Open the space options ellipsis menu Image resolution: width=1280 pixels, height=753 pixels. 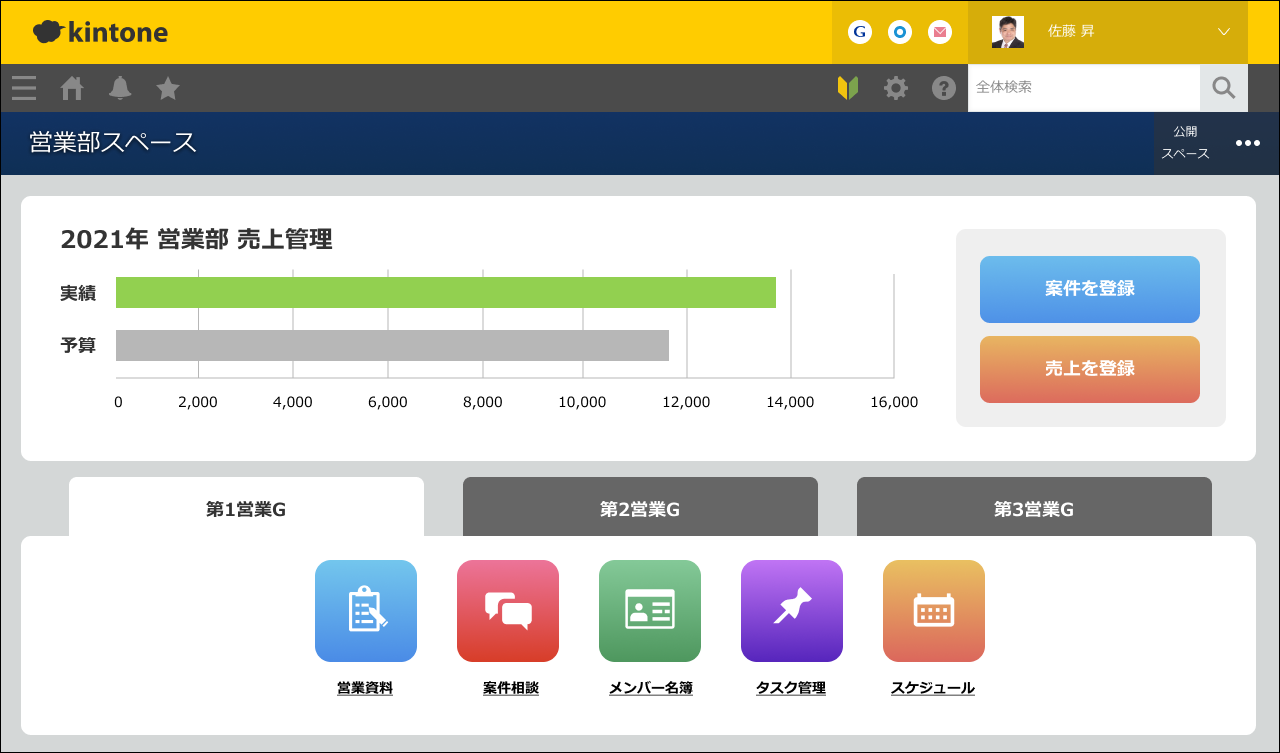tap(1247, 143)
